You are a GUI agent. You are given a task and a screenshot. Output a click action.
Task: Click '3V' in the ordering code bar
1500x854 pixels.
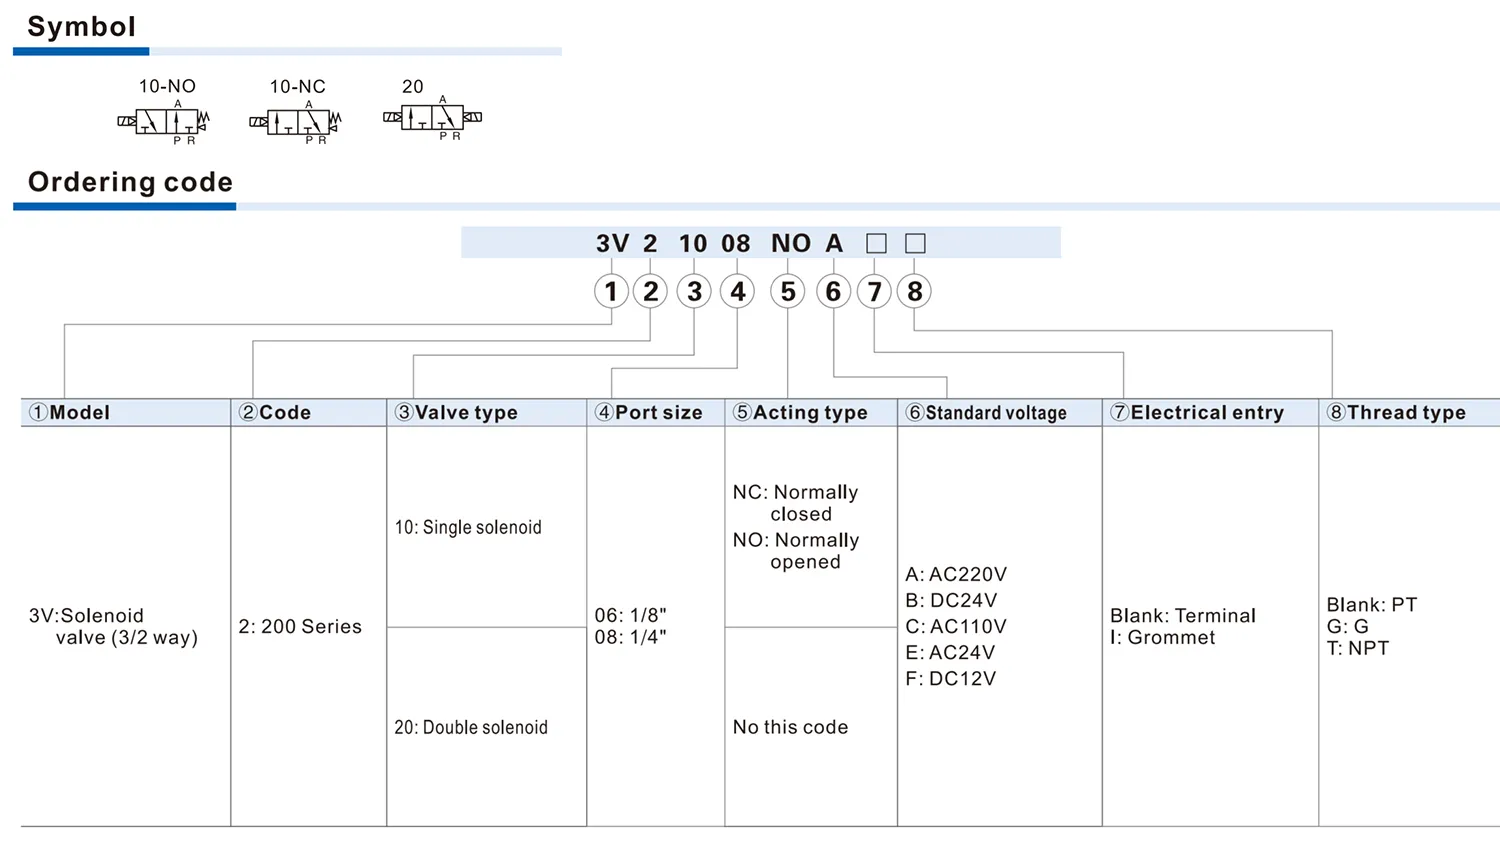pyautogui.click(x=613, y=243)
